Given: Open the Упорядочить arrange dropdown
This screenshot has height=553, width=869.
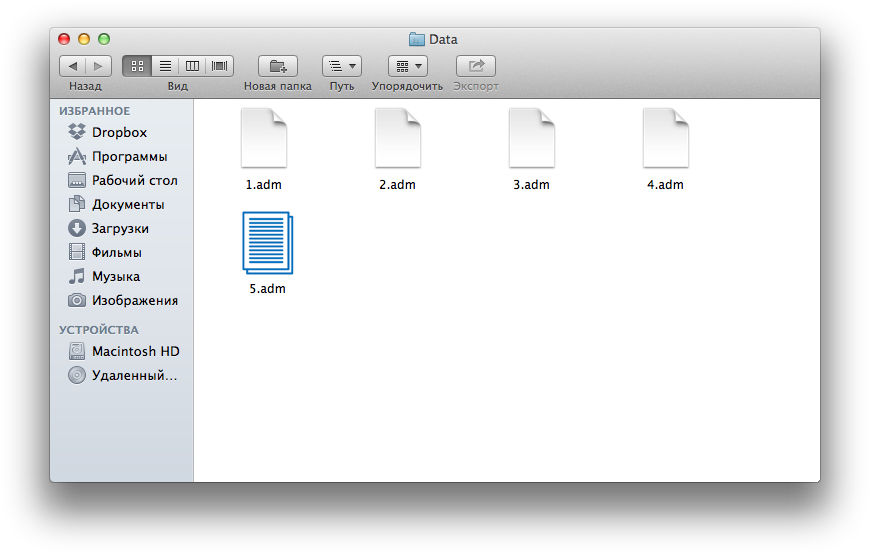Looking at the screenshot, I should 408,66.
